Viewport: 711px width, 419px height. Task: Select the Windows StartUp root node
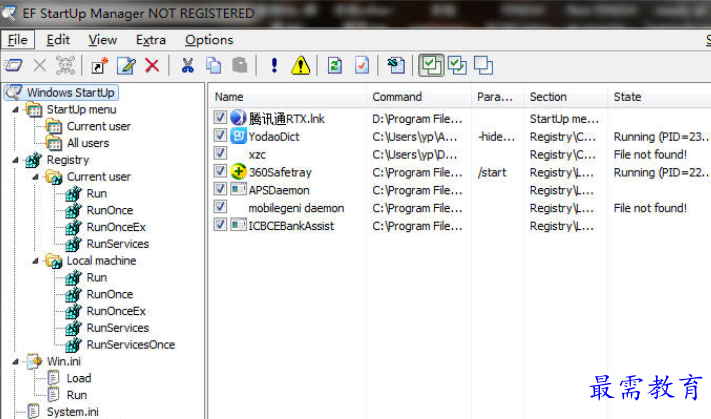click(71, 93)
